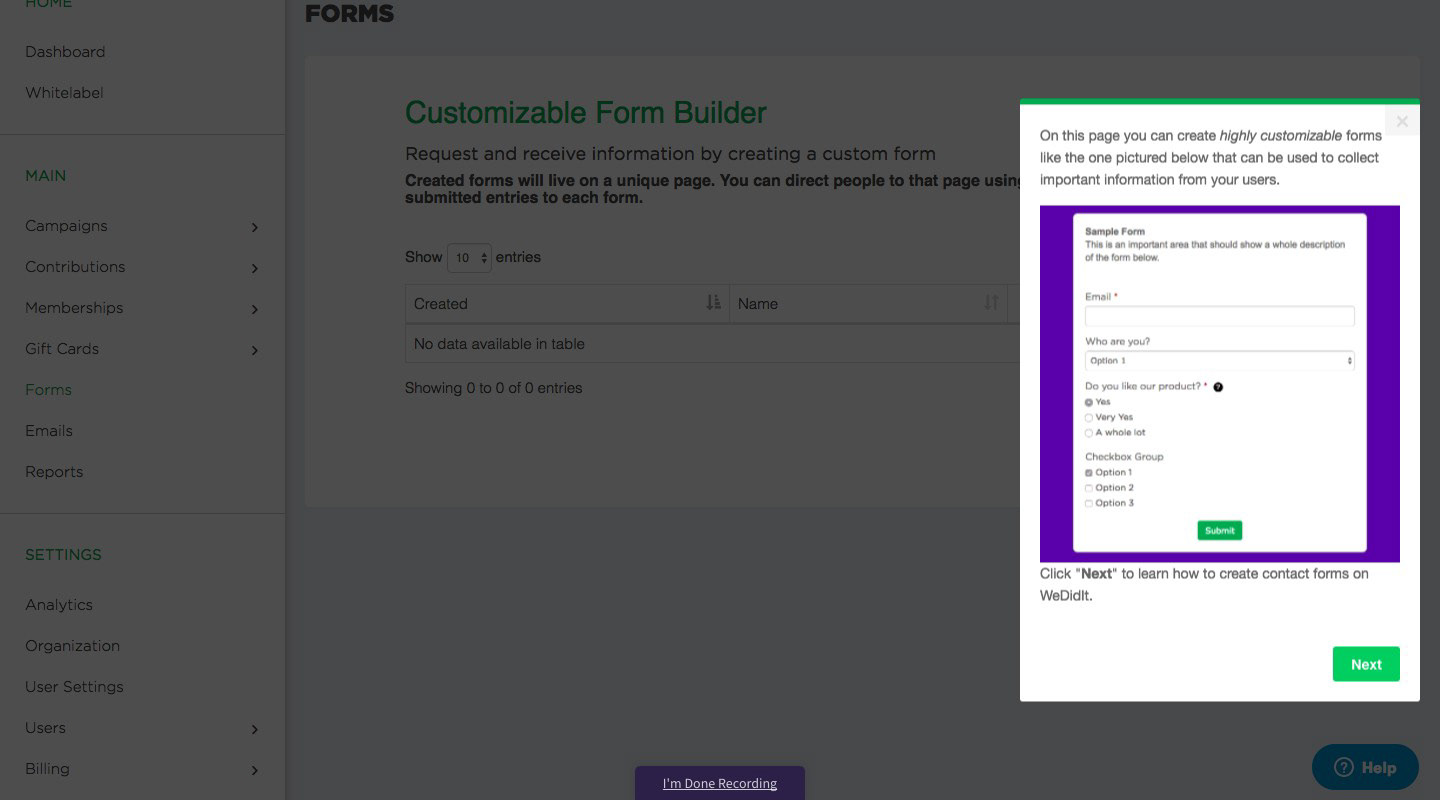Screen dimensions: 1440x800
Task: Expand the Users chevron
Action: click(x=255, y=729)
